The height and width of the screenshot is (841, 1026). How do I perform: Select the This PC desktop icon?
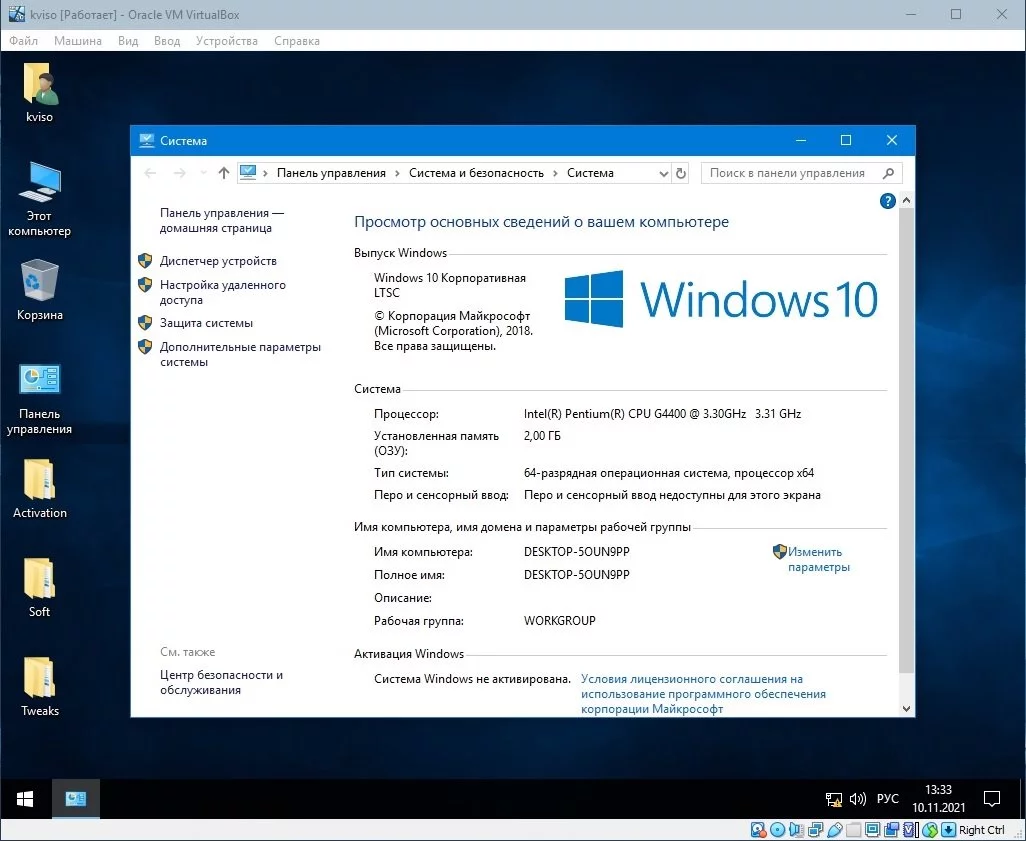(x=39, y=199)
